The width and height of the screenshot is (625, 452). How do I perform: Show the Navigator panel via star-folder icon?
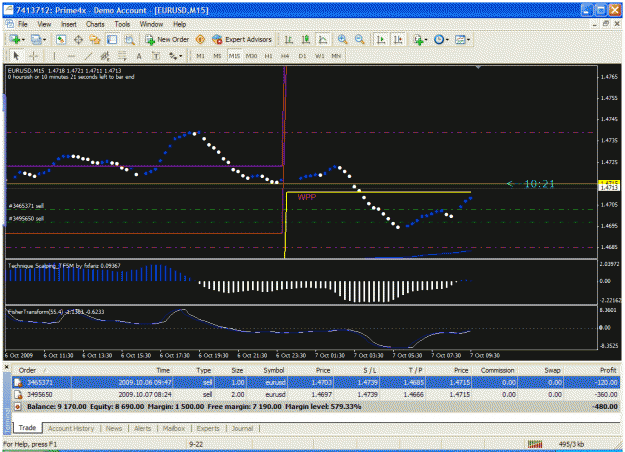click(95, 39)
